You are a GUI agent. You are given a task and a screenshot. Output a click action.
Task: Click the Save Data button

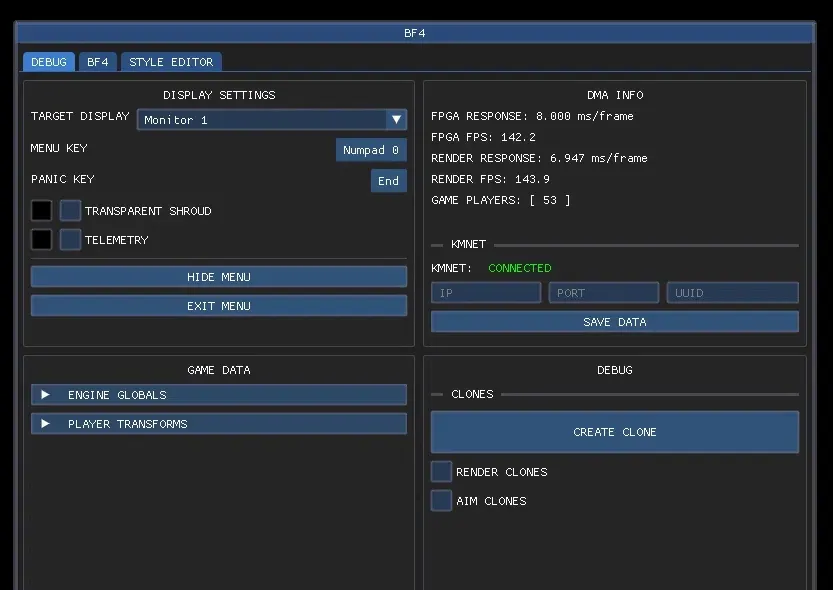pyautogui.click(x=614, y=322)
